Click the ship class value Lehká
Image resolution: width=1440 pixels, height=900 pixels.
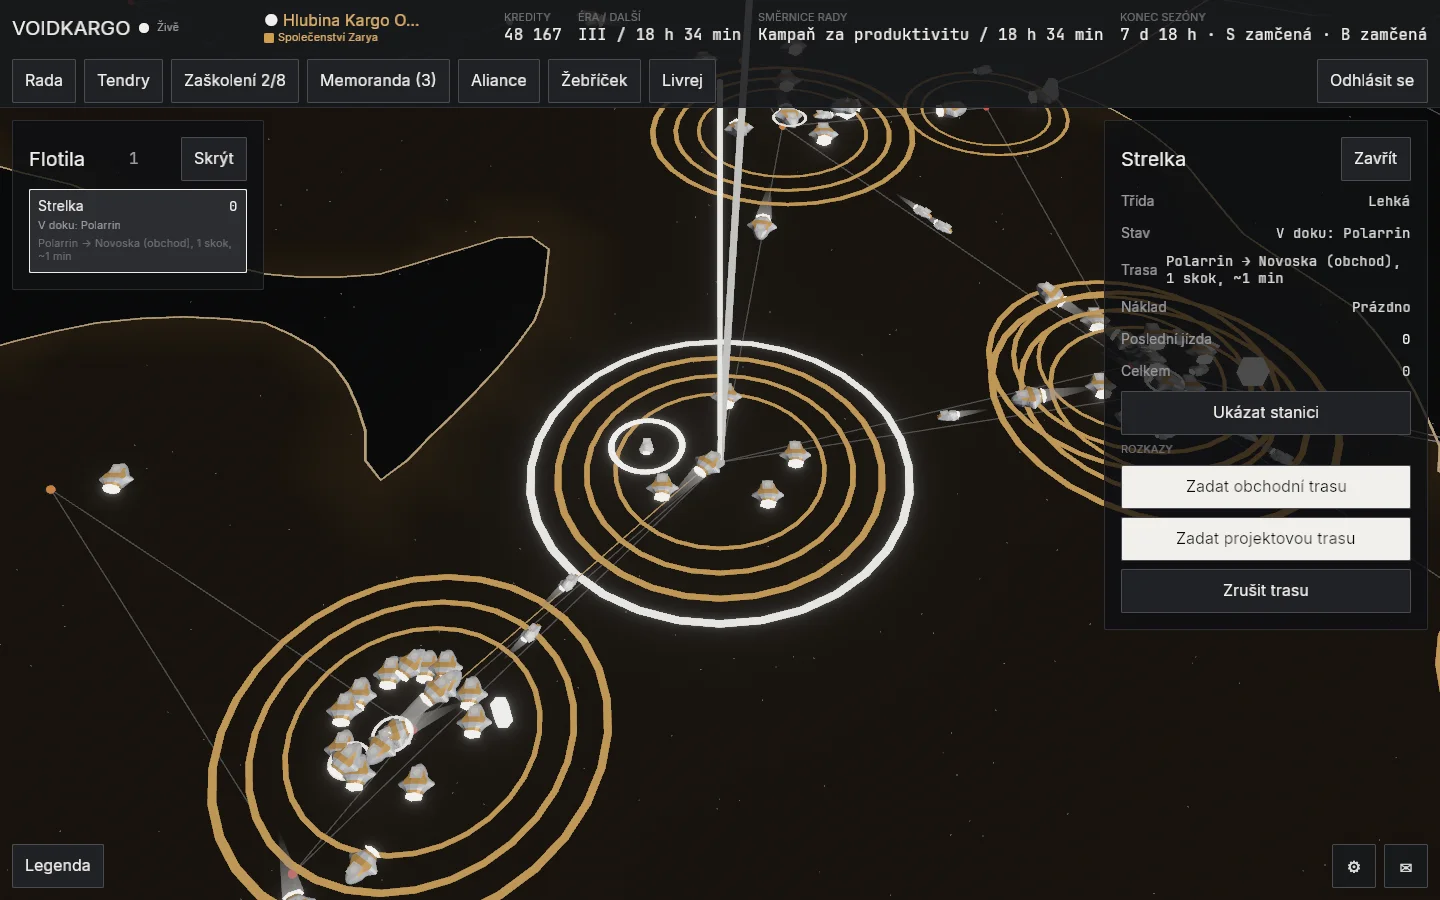1389,201
